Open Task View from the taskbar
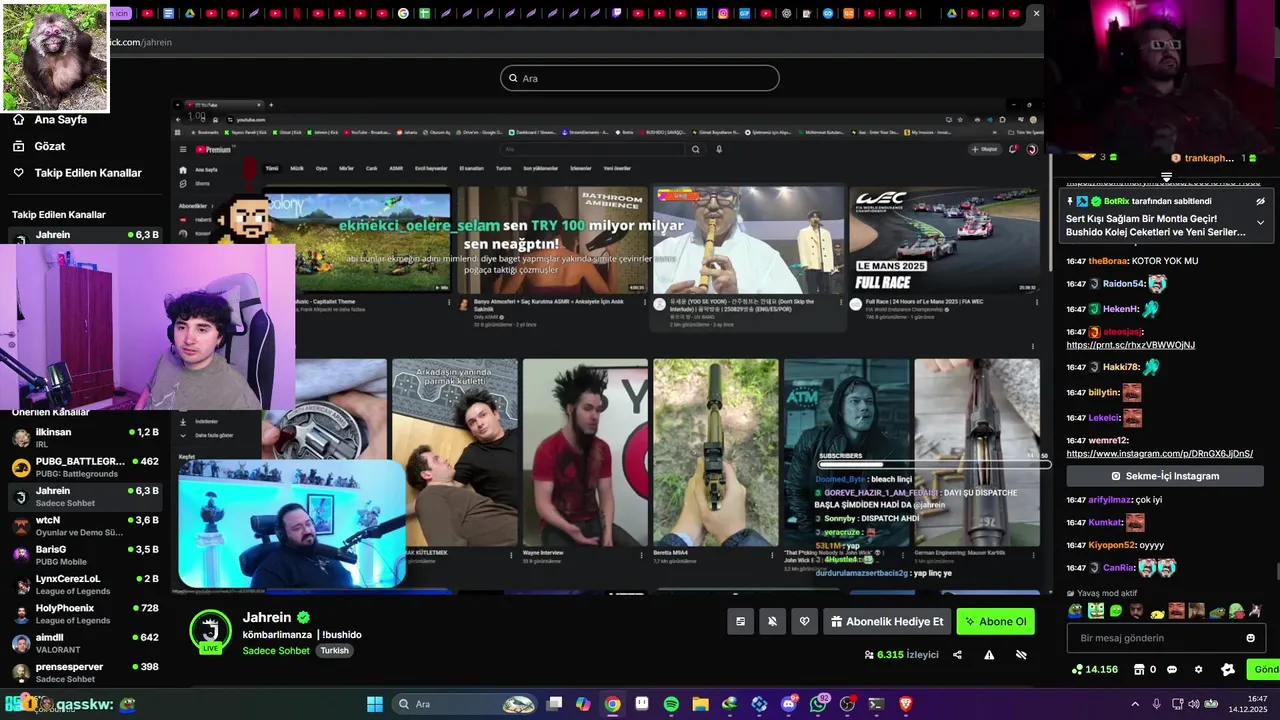Image resolution: width=1280 pixels, height=720 pixels. tap(554, 704)
